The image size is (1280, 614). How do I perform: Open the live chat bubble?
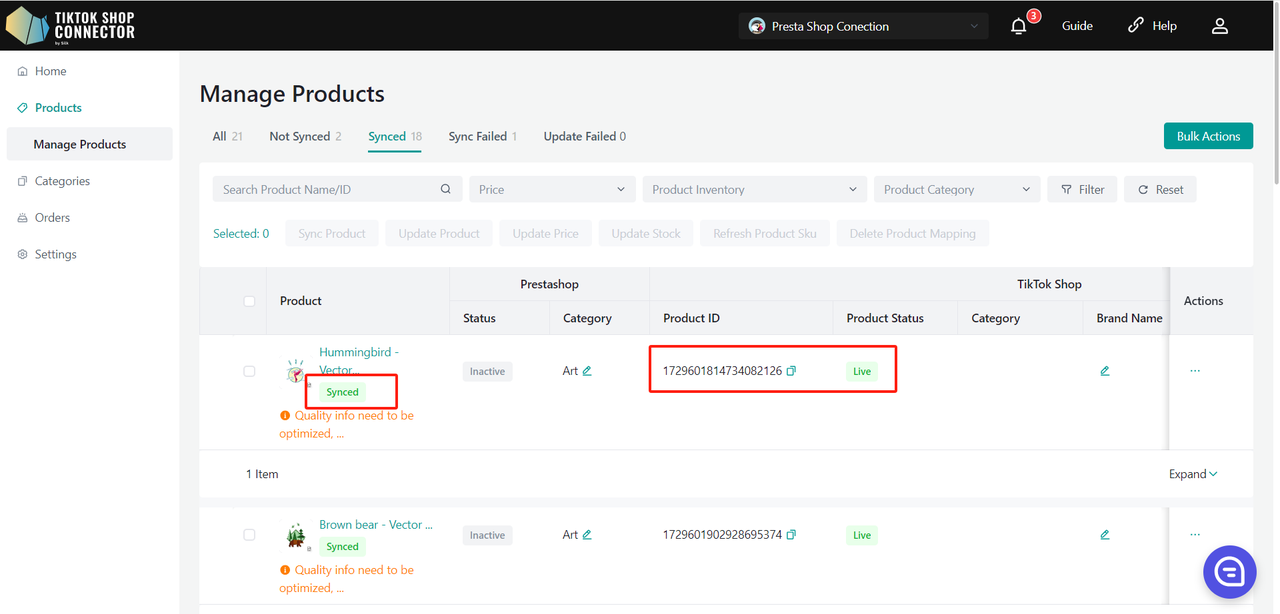pos(1229,572)
